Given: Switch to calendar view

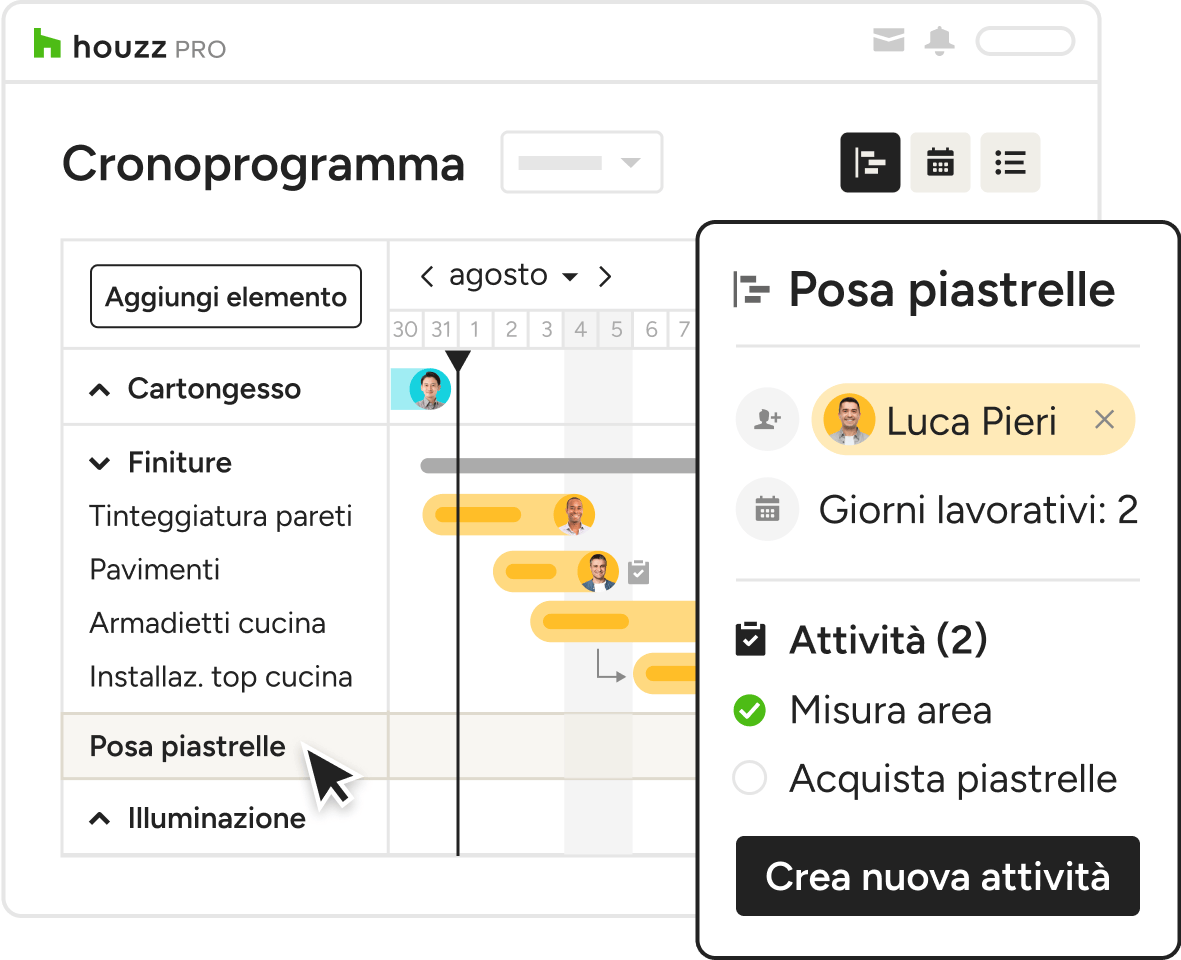Looking at the screenshot, I should click(x=940, y=162).
